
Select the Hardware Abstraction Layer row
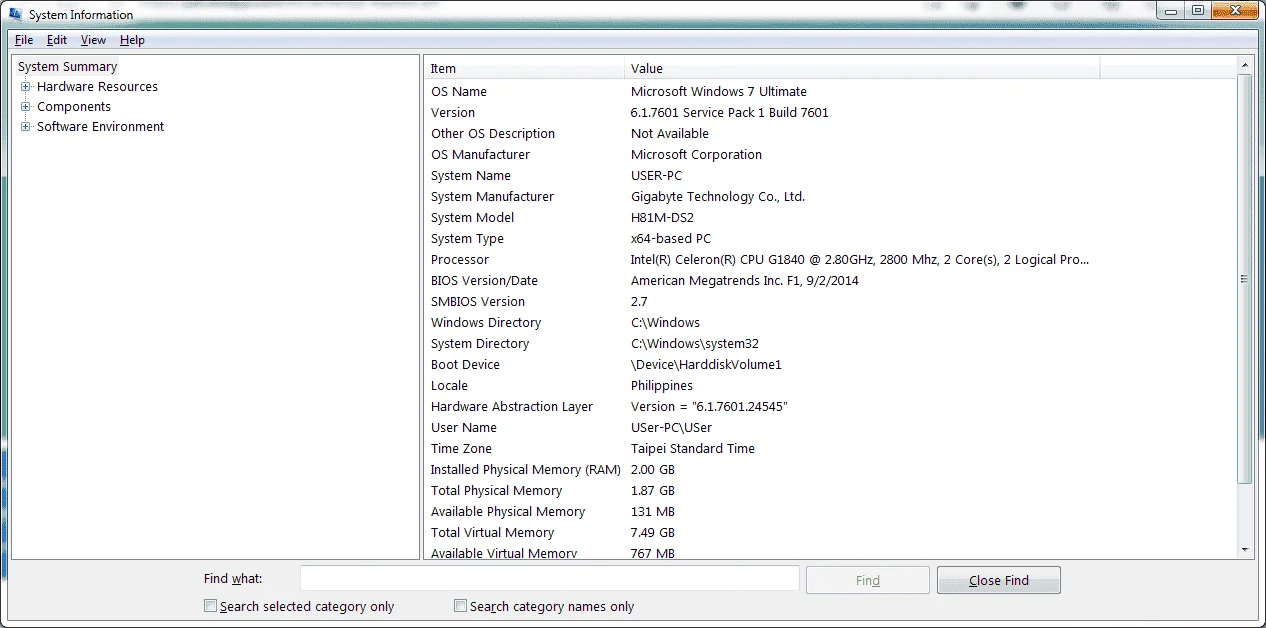click(830, 407)
